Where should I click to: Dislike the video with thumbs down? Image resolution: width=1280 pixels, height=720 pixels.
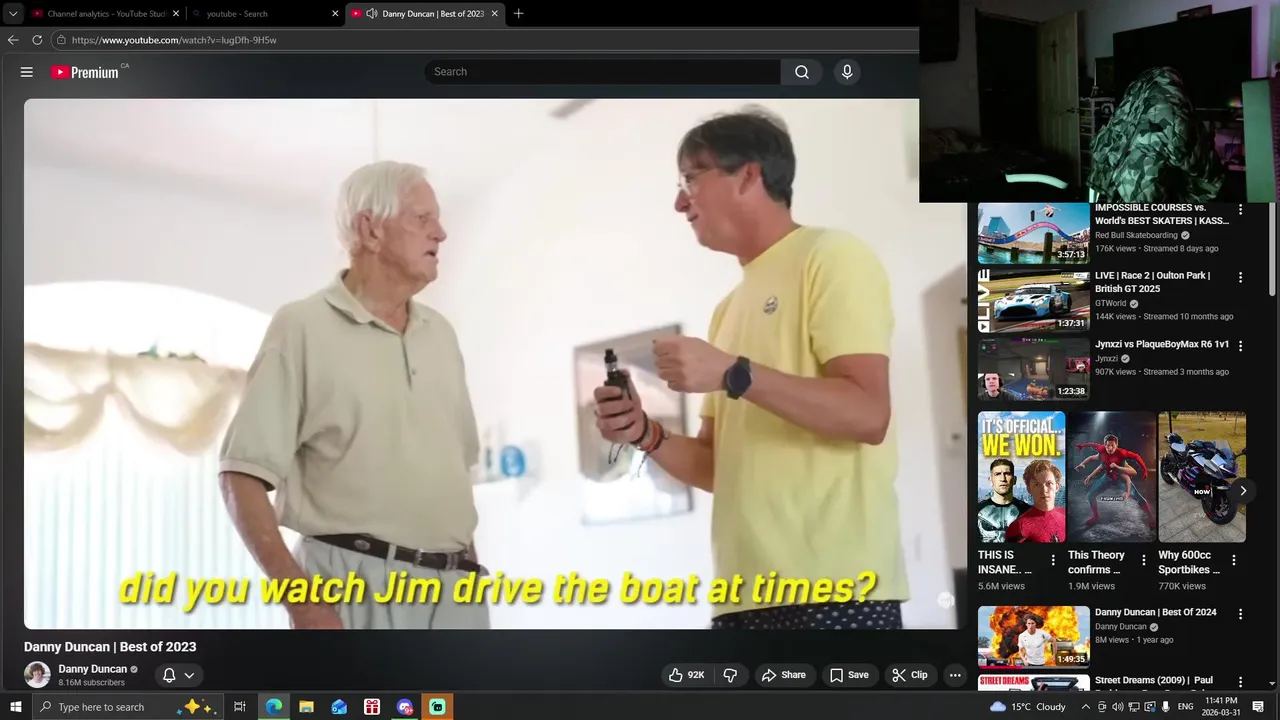point(730,675)
